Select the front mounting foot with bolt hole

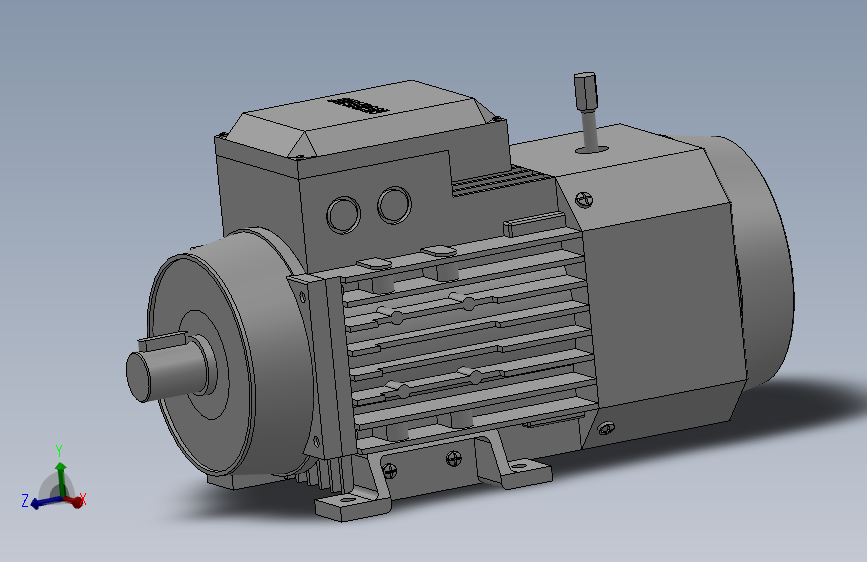tap(352, 505)
